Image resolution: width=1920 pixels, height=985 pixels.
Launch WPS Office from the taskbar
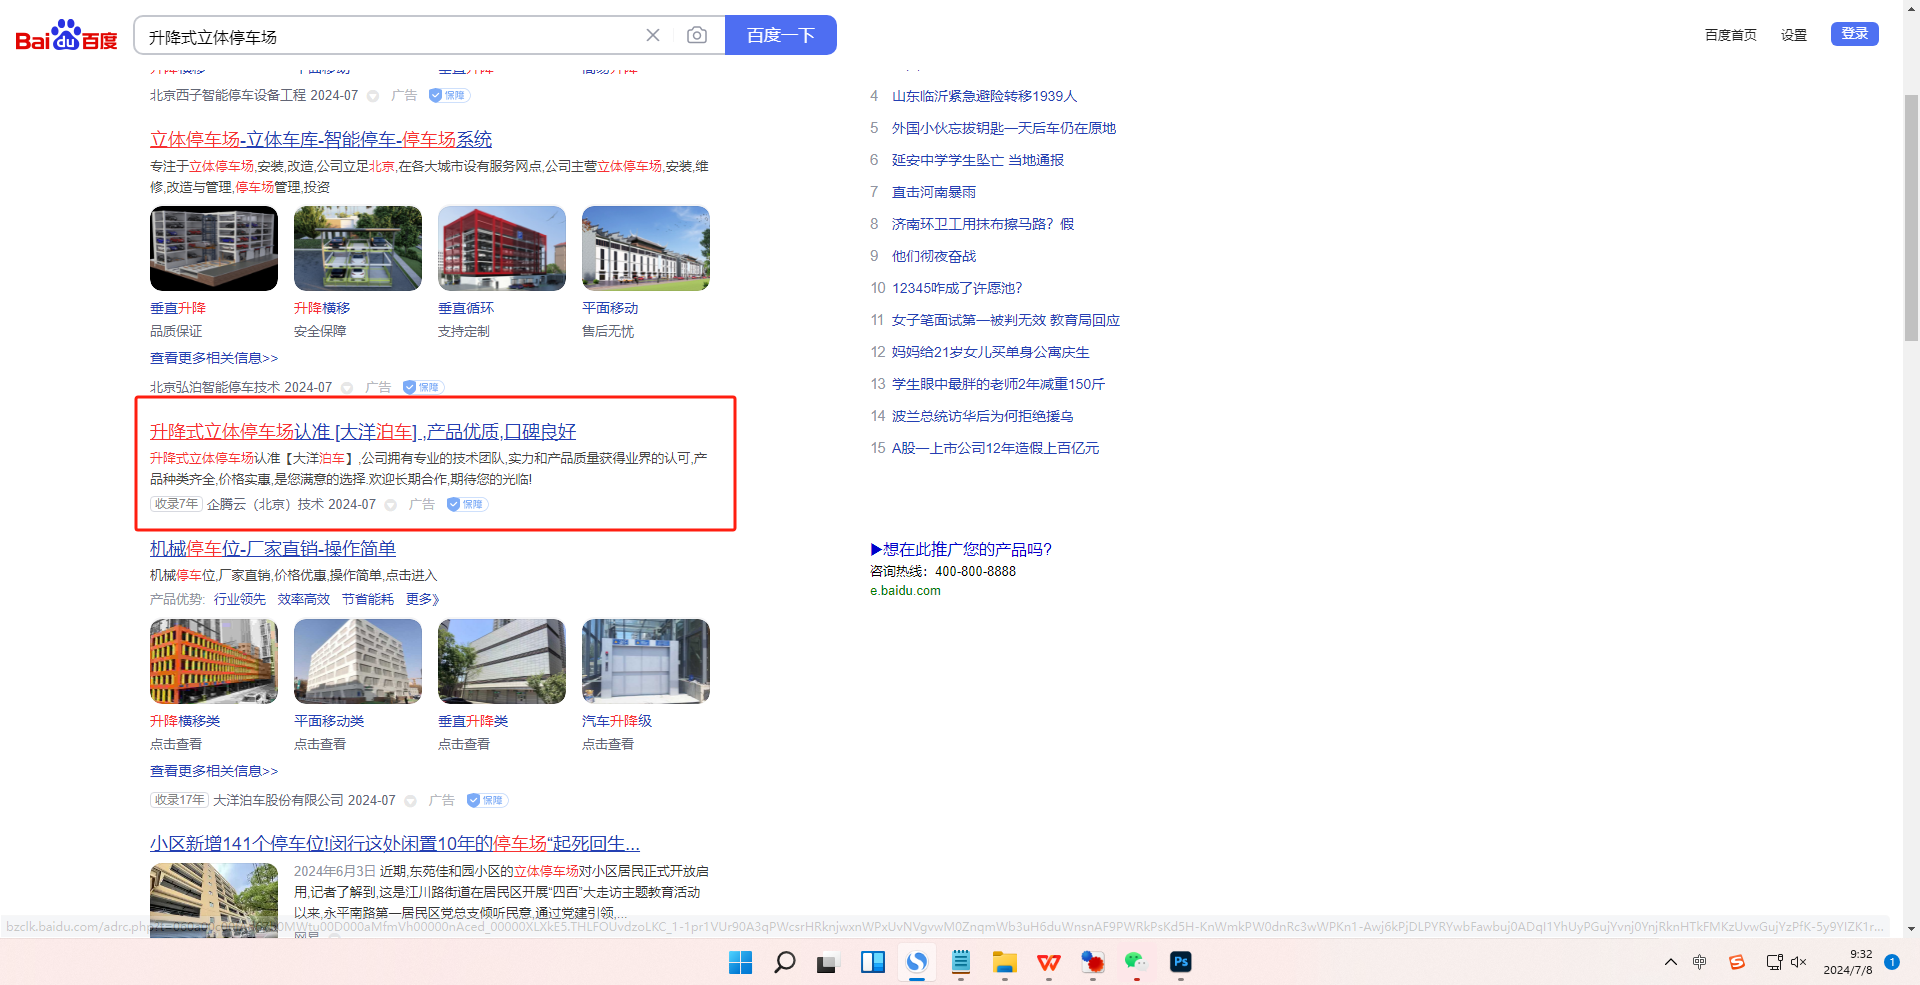click(x=1048, y=962)
